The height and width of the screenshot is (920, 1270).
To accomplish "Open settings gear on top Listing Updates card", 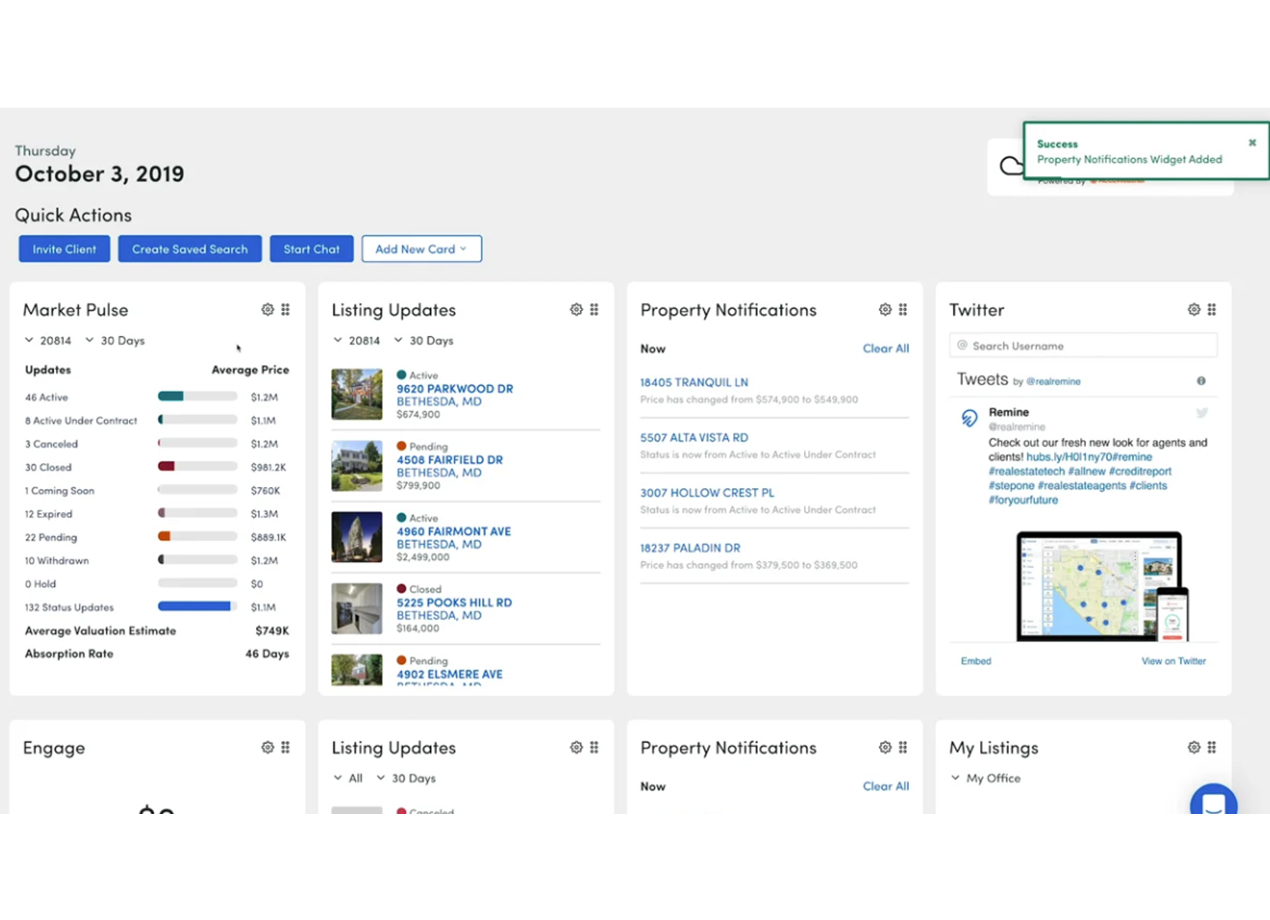I will pos(576,310).
